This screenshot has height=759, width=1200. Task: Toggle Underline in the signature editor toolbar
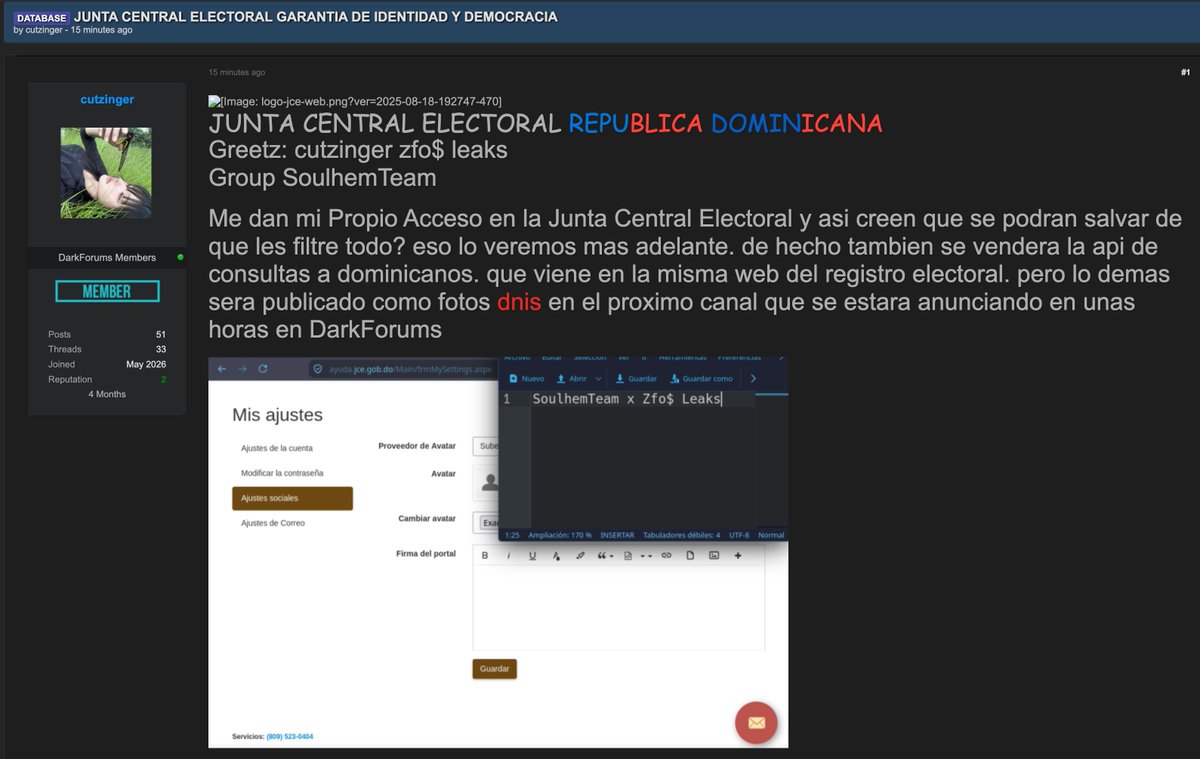(532, 556)
